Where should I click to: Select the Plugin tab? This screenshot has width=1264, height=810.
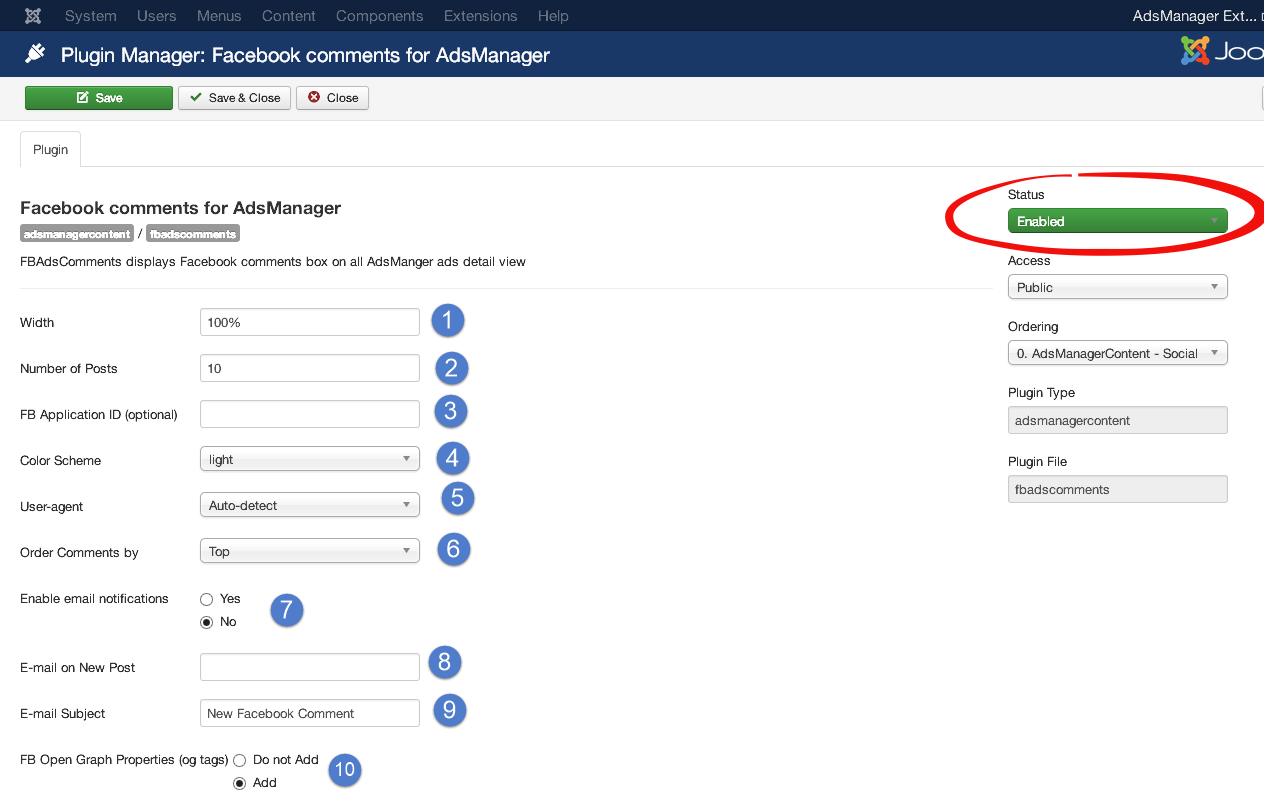tap(50, 149)
